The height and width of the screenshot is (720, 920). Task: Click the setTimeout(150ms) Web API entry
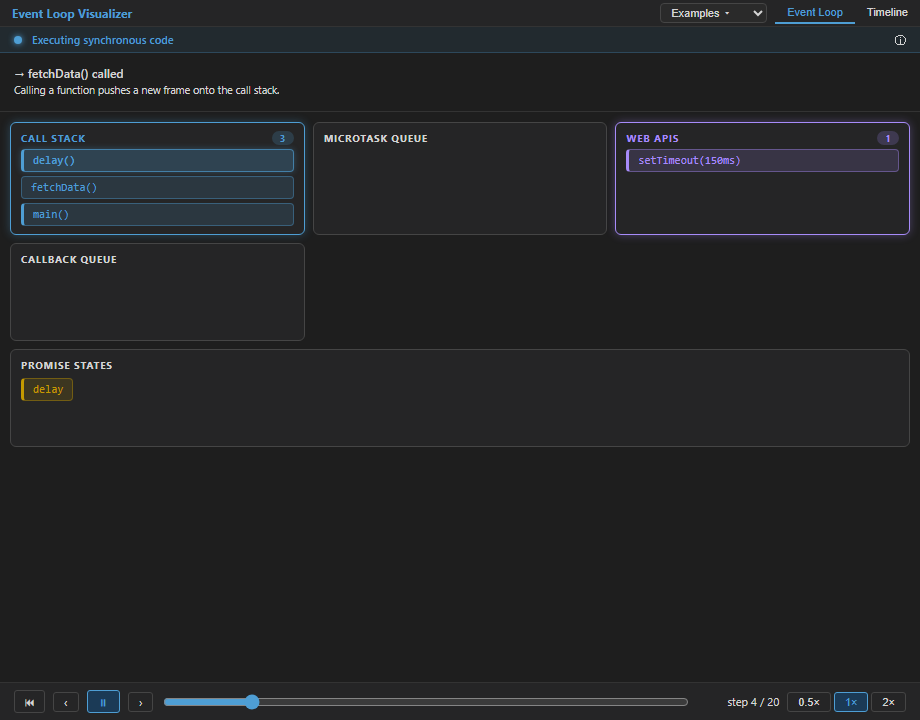pos(762,160)
